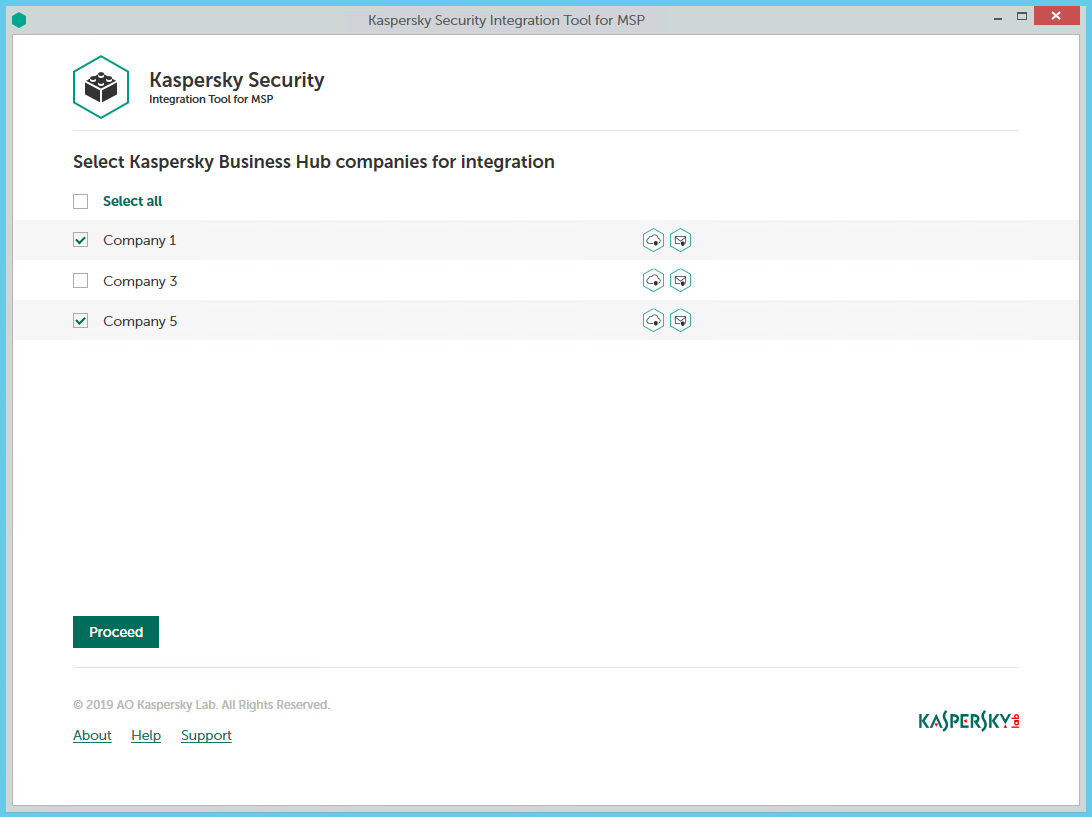Click the green hexagon title bar icon
The height and width of the screenshot is (817, 1092).
[19, 20]
